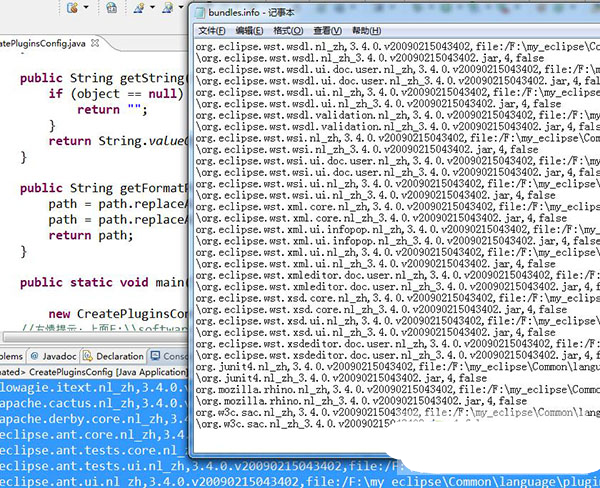Click Notepad line 'org.eclipse.wst.wsdl.ui.nl_zh,3.4.0'
The image size is (600, 488).
pyautogui.click(x=398, y=92)
